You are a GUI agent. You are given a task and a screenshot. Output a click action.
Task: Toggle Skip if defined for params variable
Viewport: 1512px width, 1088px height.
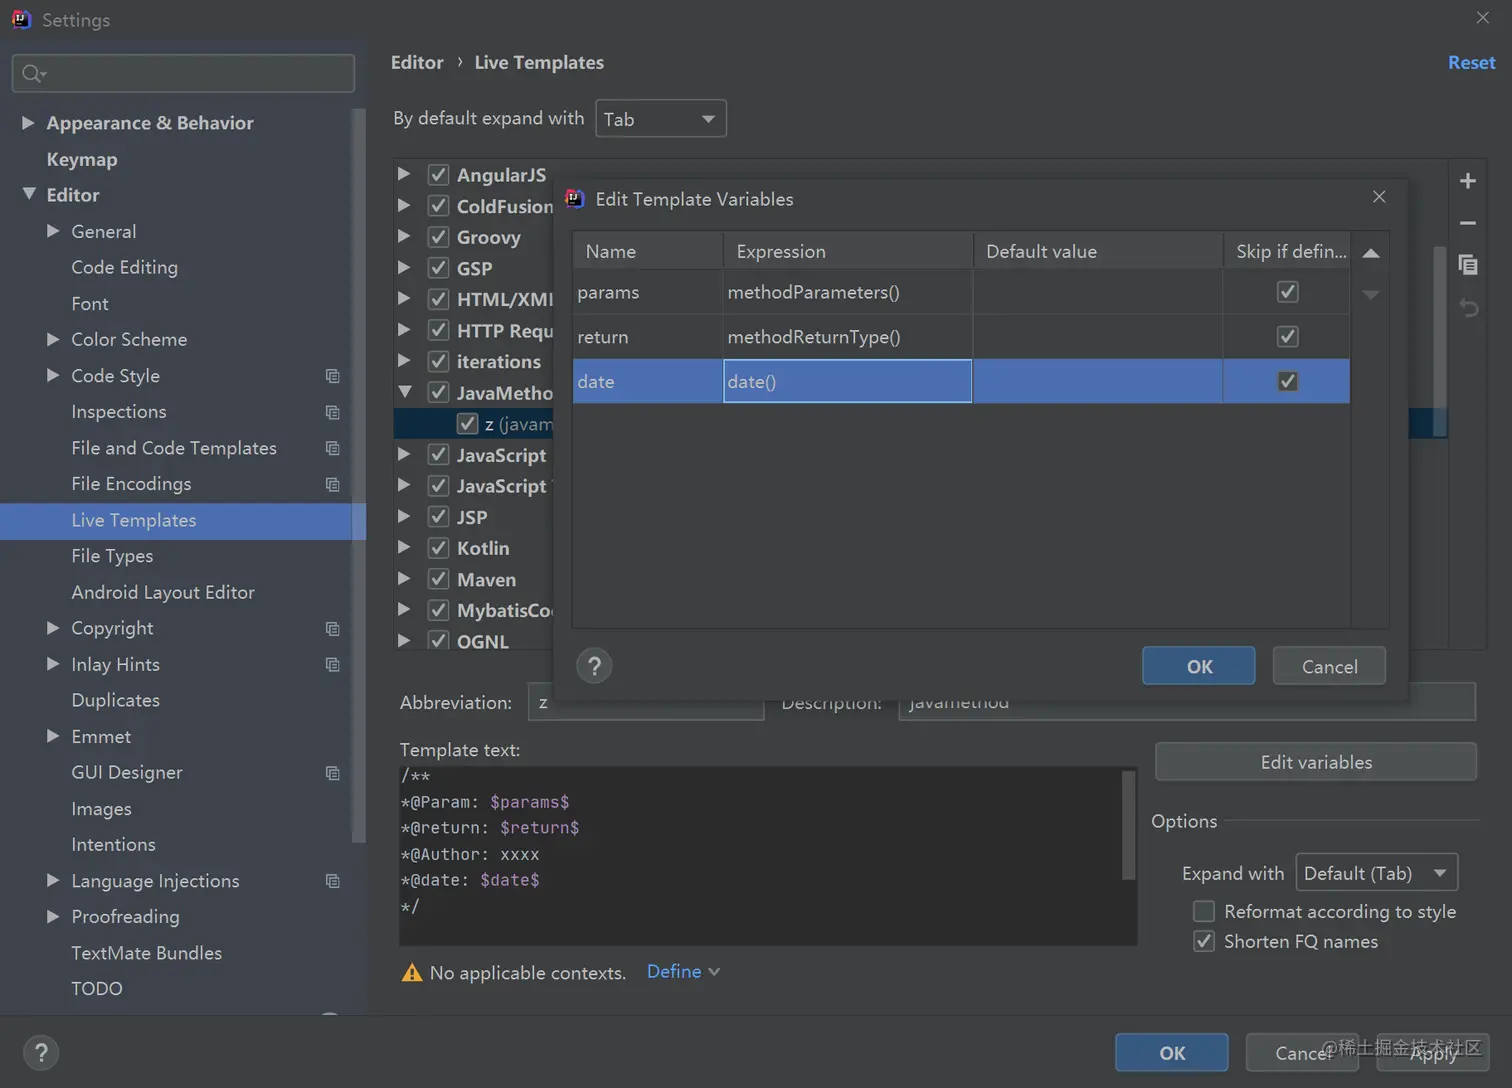[x=1287, y=292]
